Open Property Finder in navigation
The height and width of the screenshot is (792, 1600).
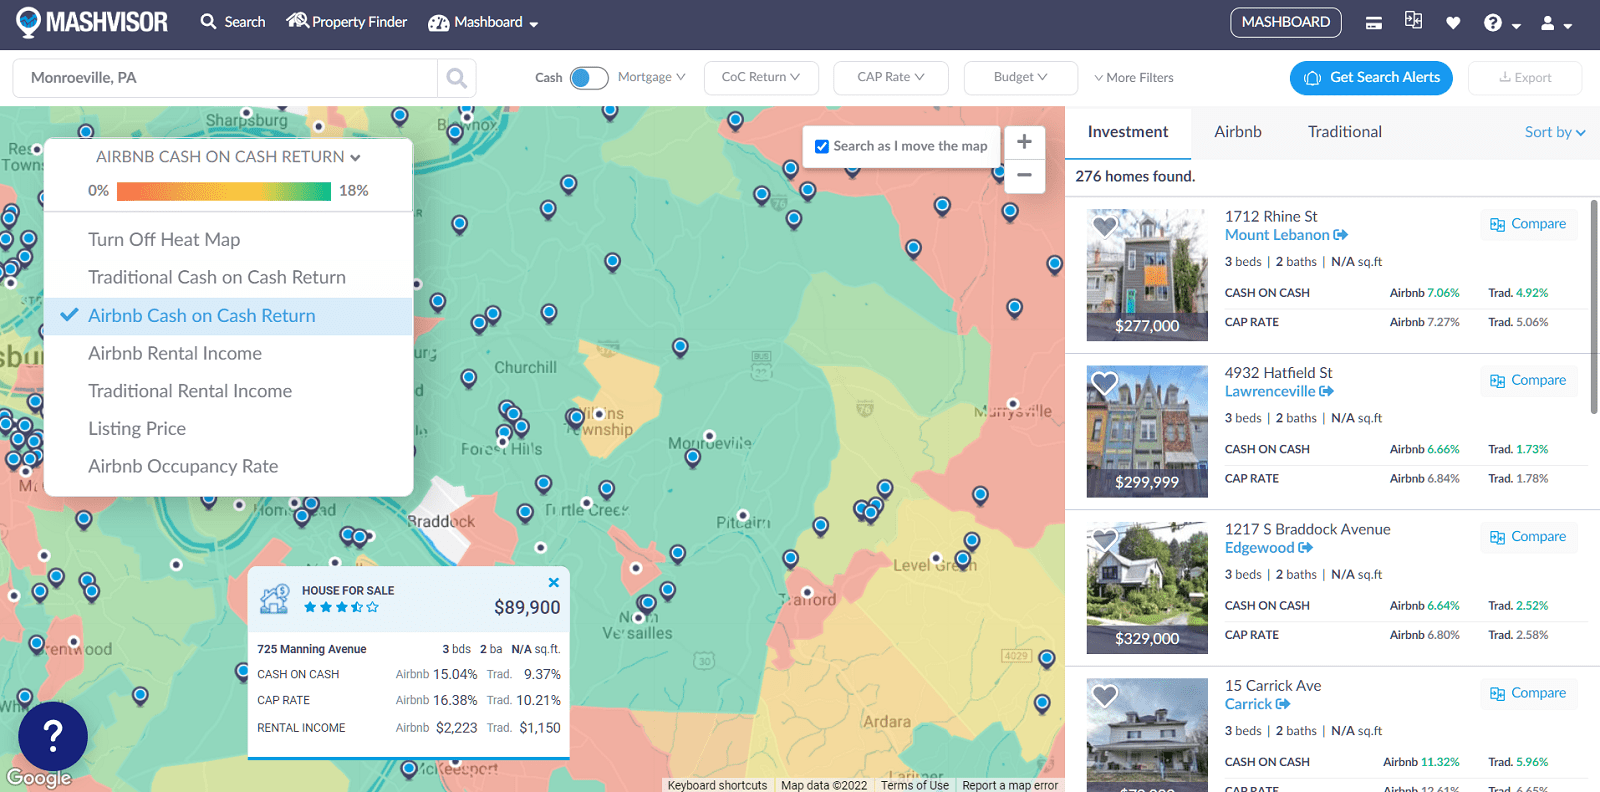347,22
